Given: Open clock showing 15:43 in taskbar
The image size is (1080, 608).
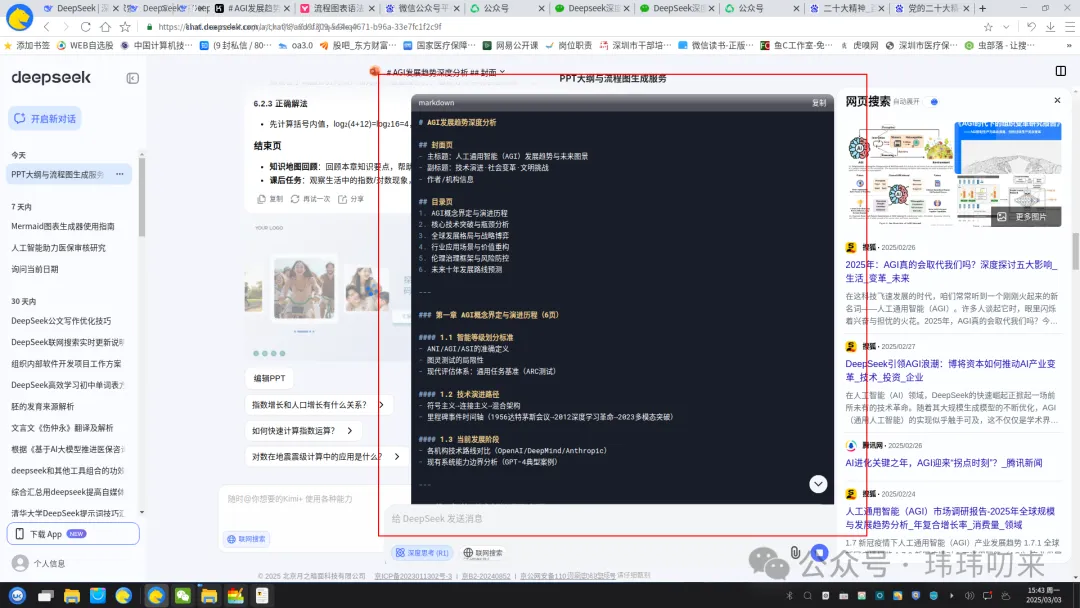Looking at the screenshot, I should 1044,595.
